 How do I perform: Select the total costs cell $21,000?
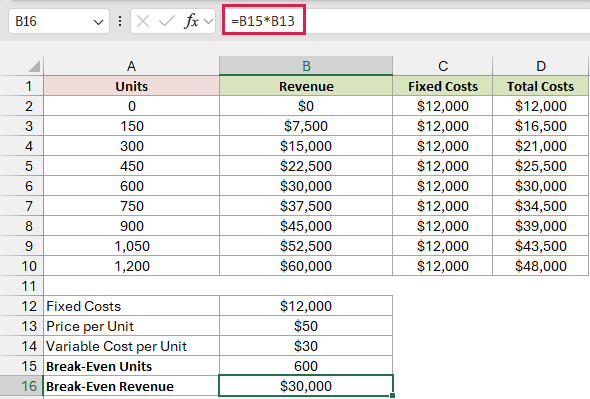click(540, 146)
